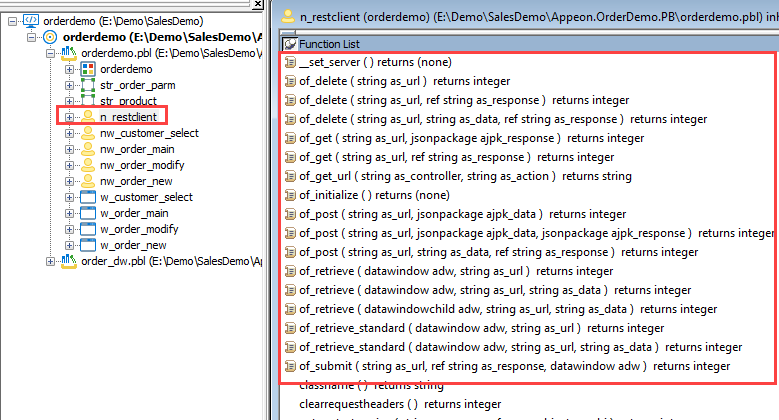Select the nw_order_modify tree item

pos(142,165)
